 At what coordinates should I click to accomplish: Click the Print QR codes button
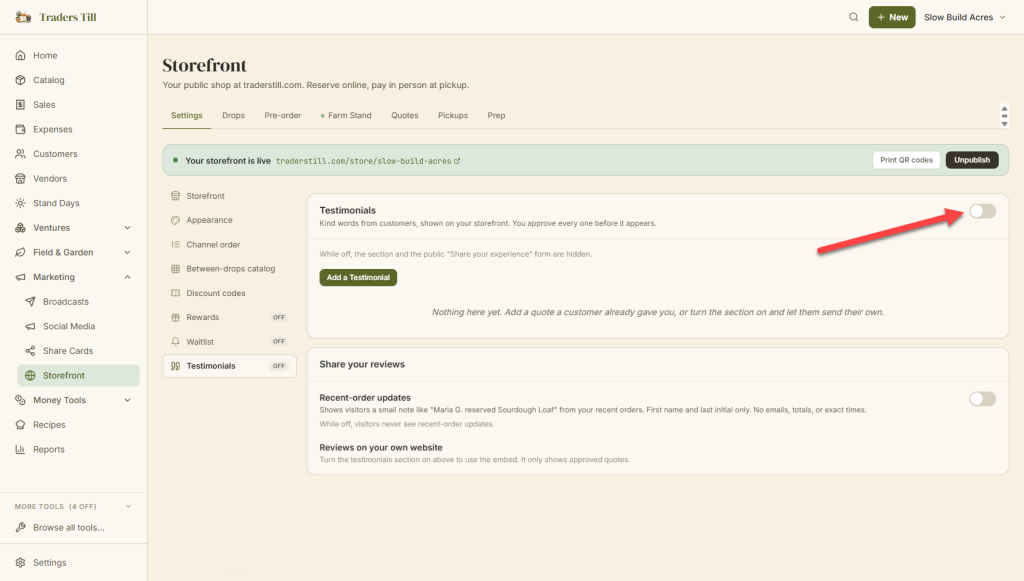(906, 160)
